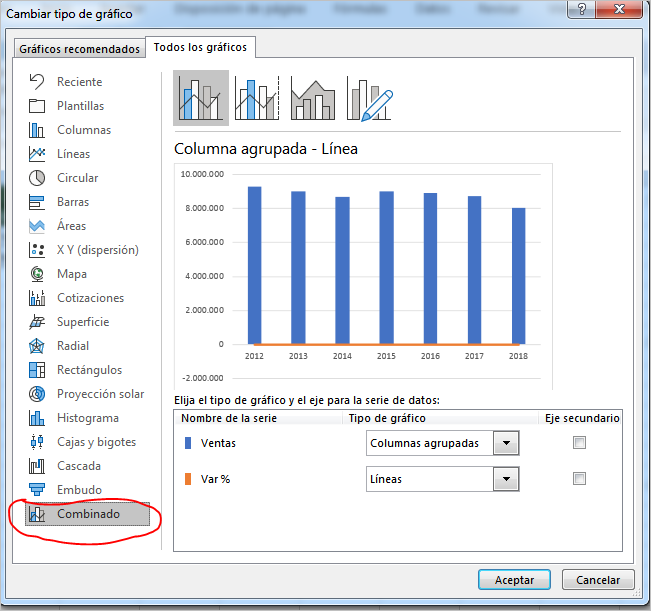Click the Mapa label
The width and height of the screenshot is (651, 611).
point(72,274)
